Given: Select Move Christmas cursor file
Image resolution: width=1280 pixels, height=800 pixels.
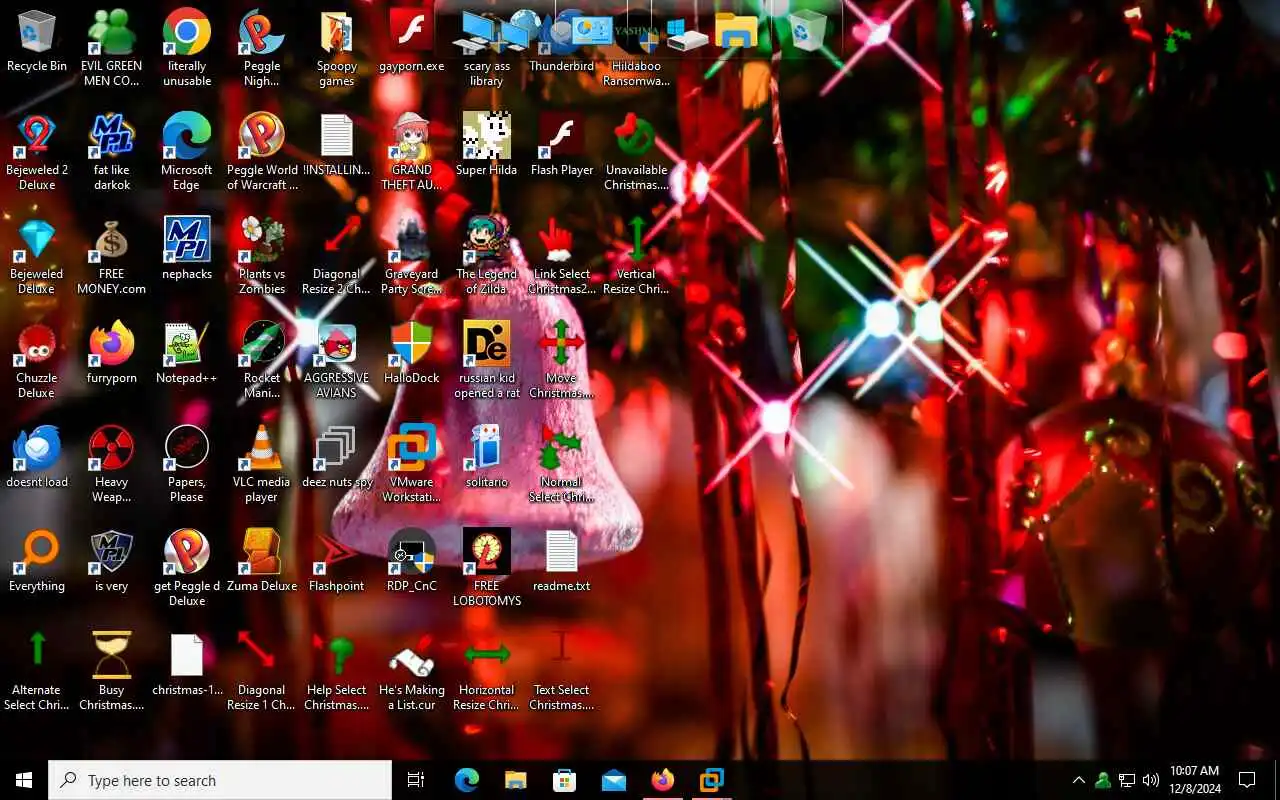Looking at the screenshot, I should tap(562, 360).
